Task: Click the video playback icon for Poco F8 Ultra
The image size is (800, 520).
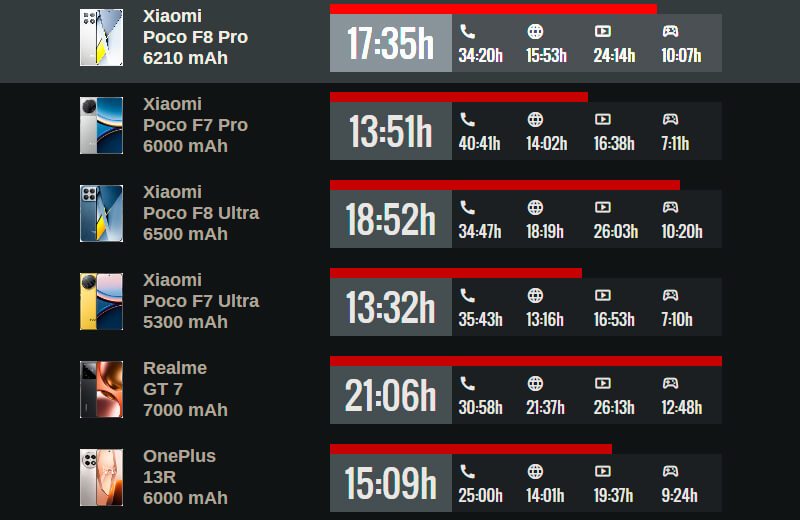Action: pos(602,207)
